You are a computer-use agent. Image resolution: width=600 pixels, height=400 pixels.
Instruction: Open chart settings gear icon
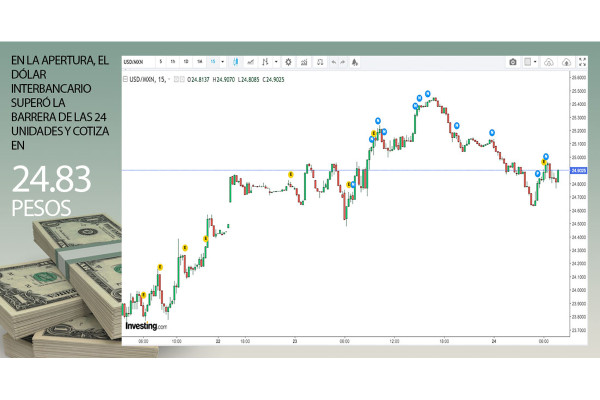tap(289, 62)
